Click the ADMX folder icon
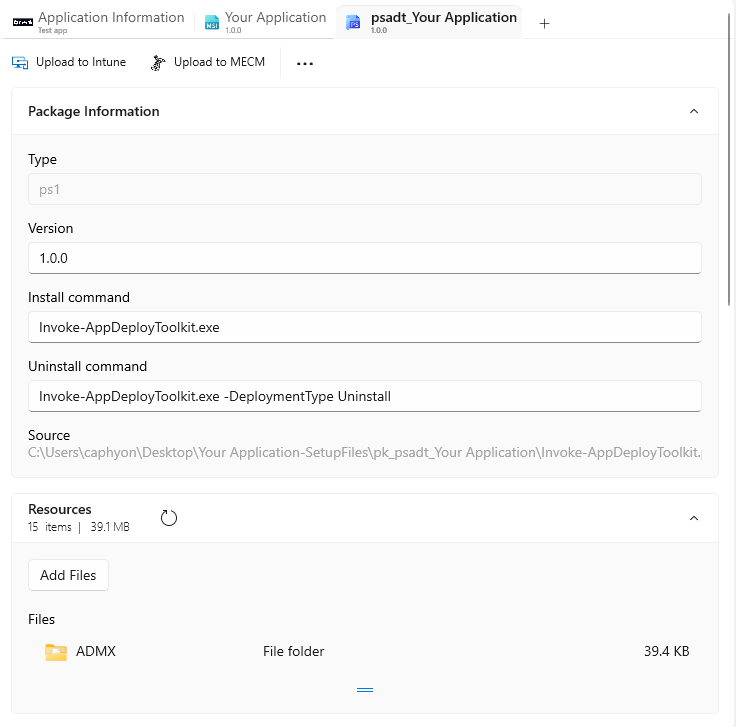This screenshot has width=736, height=727. pyautogui.click(x=56, y=652)
